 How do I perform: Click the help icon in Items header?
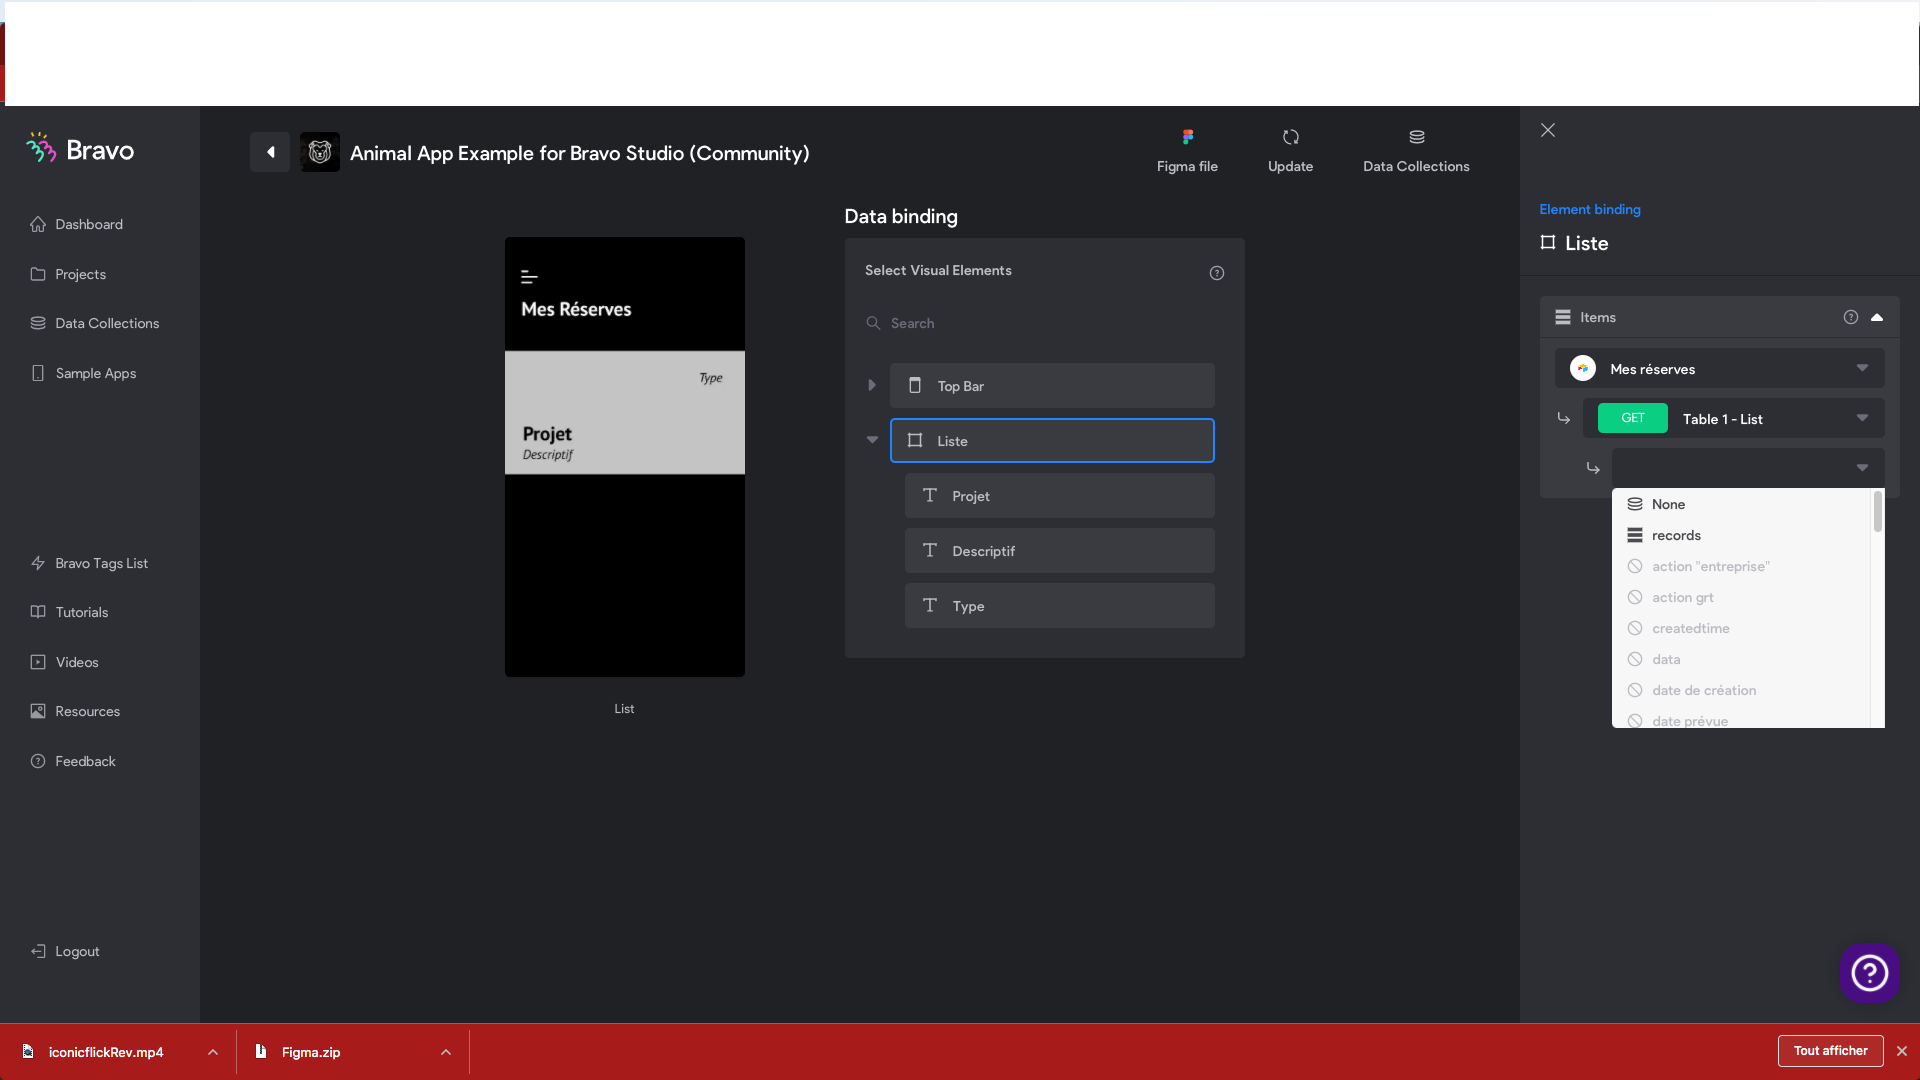(1851, 317)
